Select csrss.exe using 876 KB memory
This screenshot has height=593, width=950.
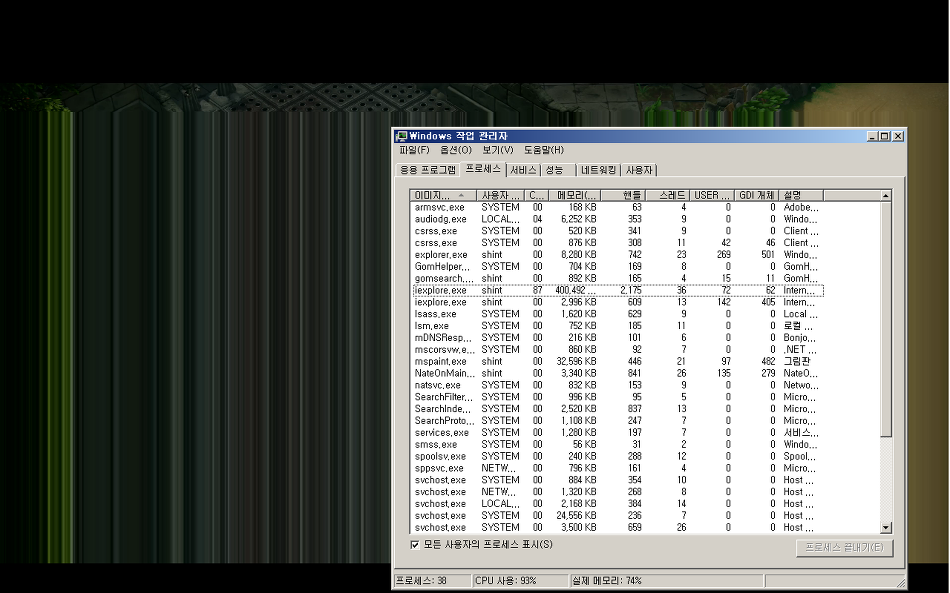[617, 243]
